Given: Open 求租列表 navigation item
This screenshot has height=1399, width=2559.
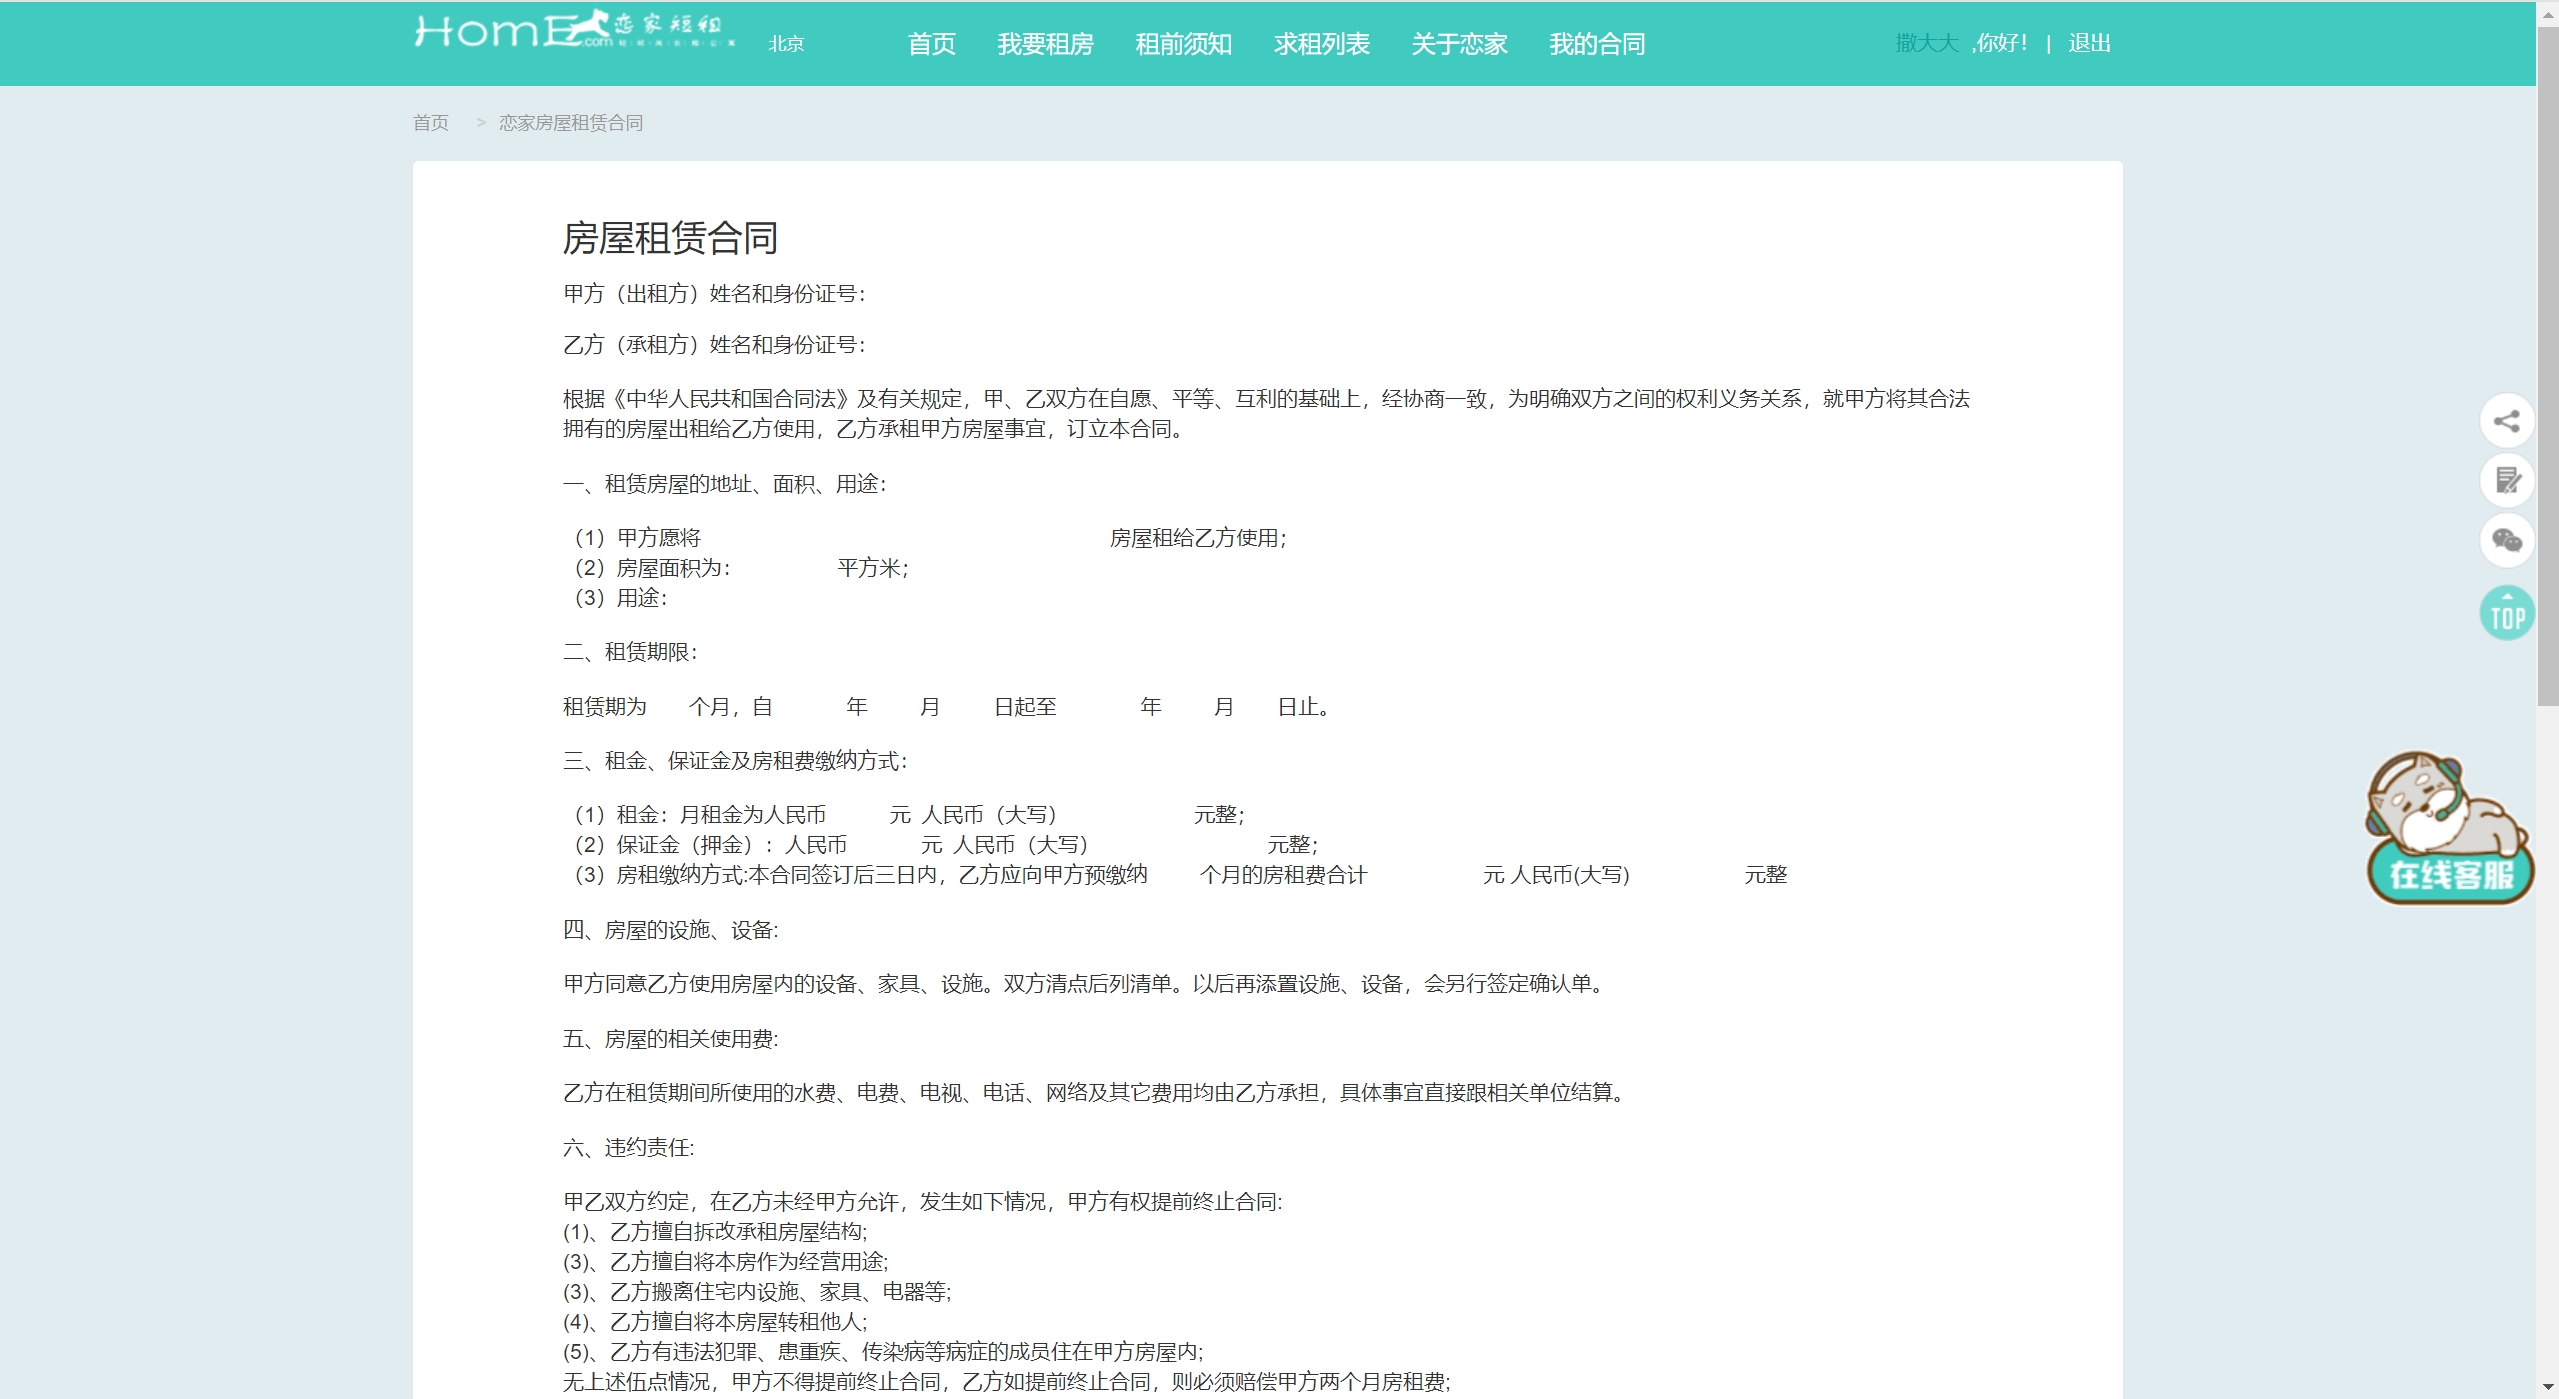Looking at the screenshot, I should tap(1321, 44).
